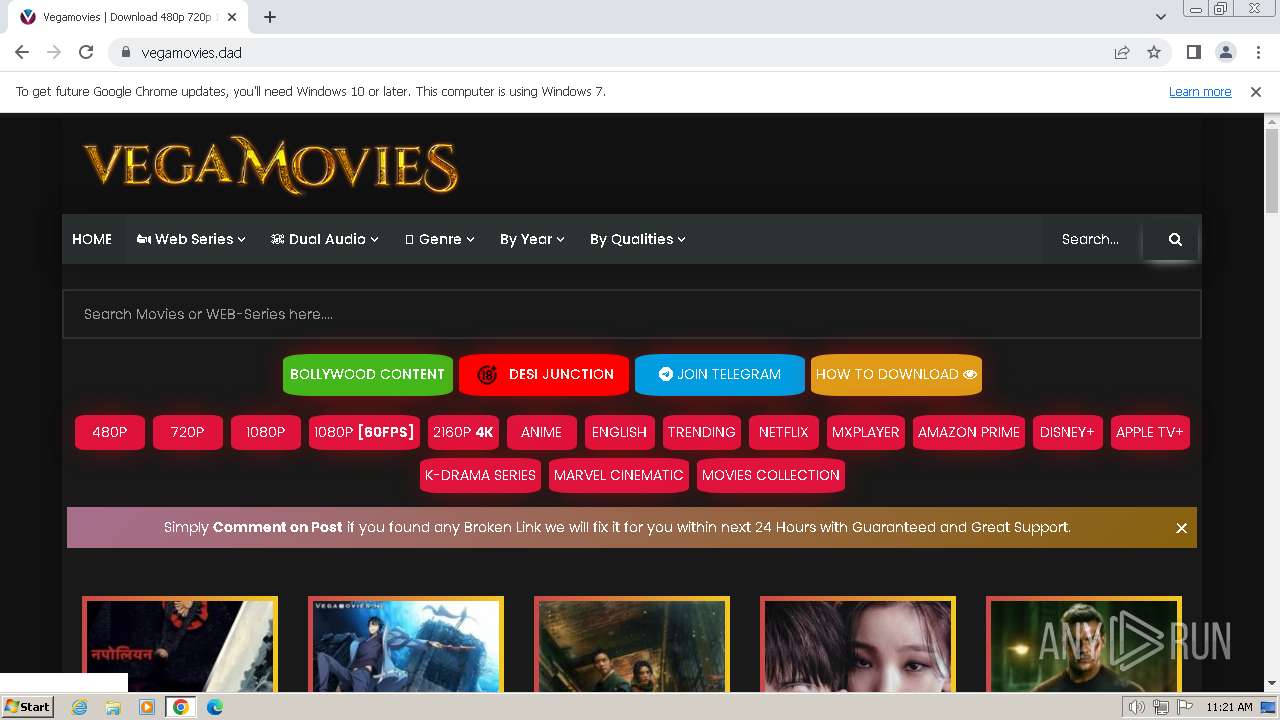Open the volume speaker tray icon
The height and width of the screenshot is (720, 1280).
pyautogui.click(x=1136, y=707)
